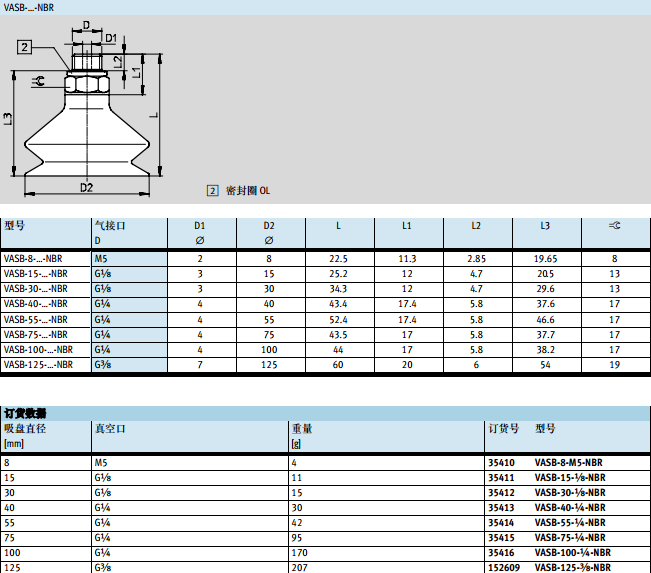This screenshot has height=573, width=651.
Task: Click the L3 value 38.2
Action: coord(545,349)
